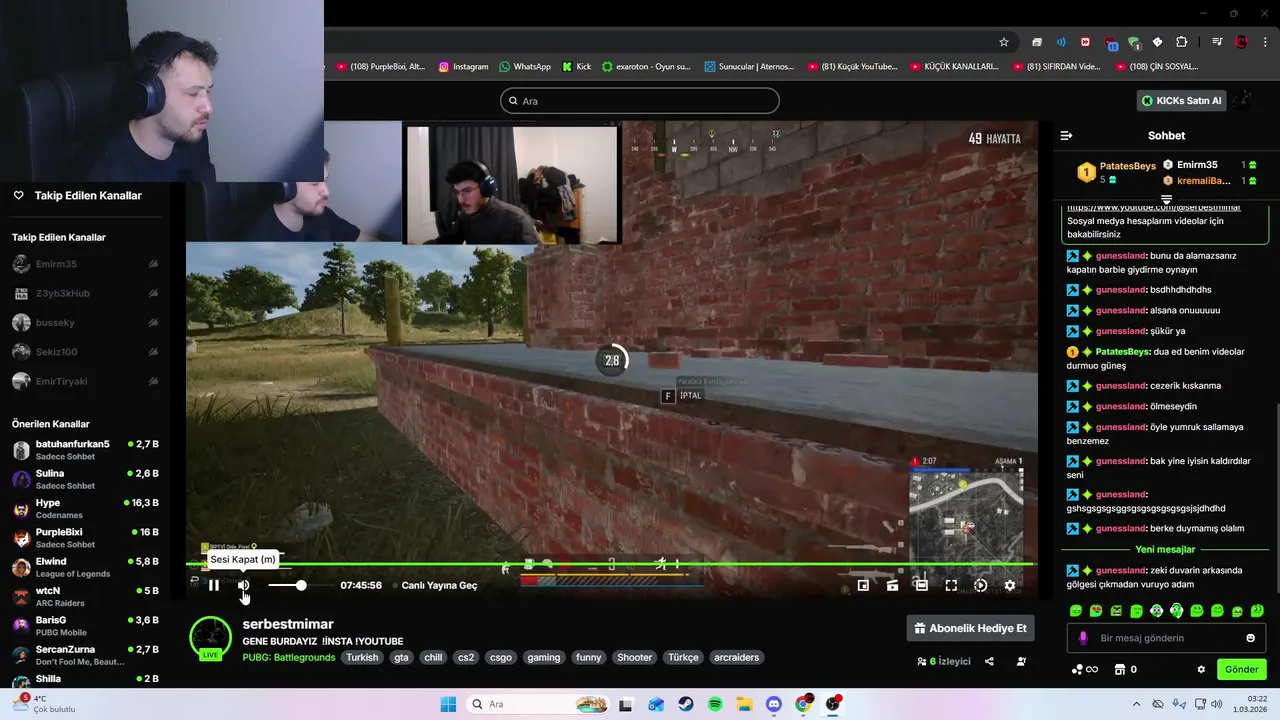Open recommended channel BarisG
This screenshot has height=720, width=1280.
85,626
